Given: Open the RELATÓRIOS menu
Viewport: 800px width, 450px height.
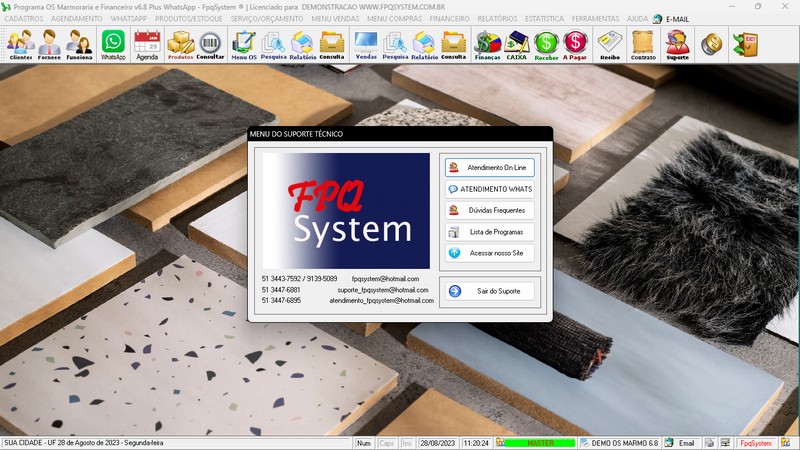Looking at the screenshot, I should click(497, 19).
